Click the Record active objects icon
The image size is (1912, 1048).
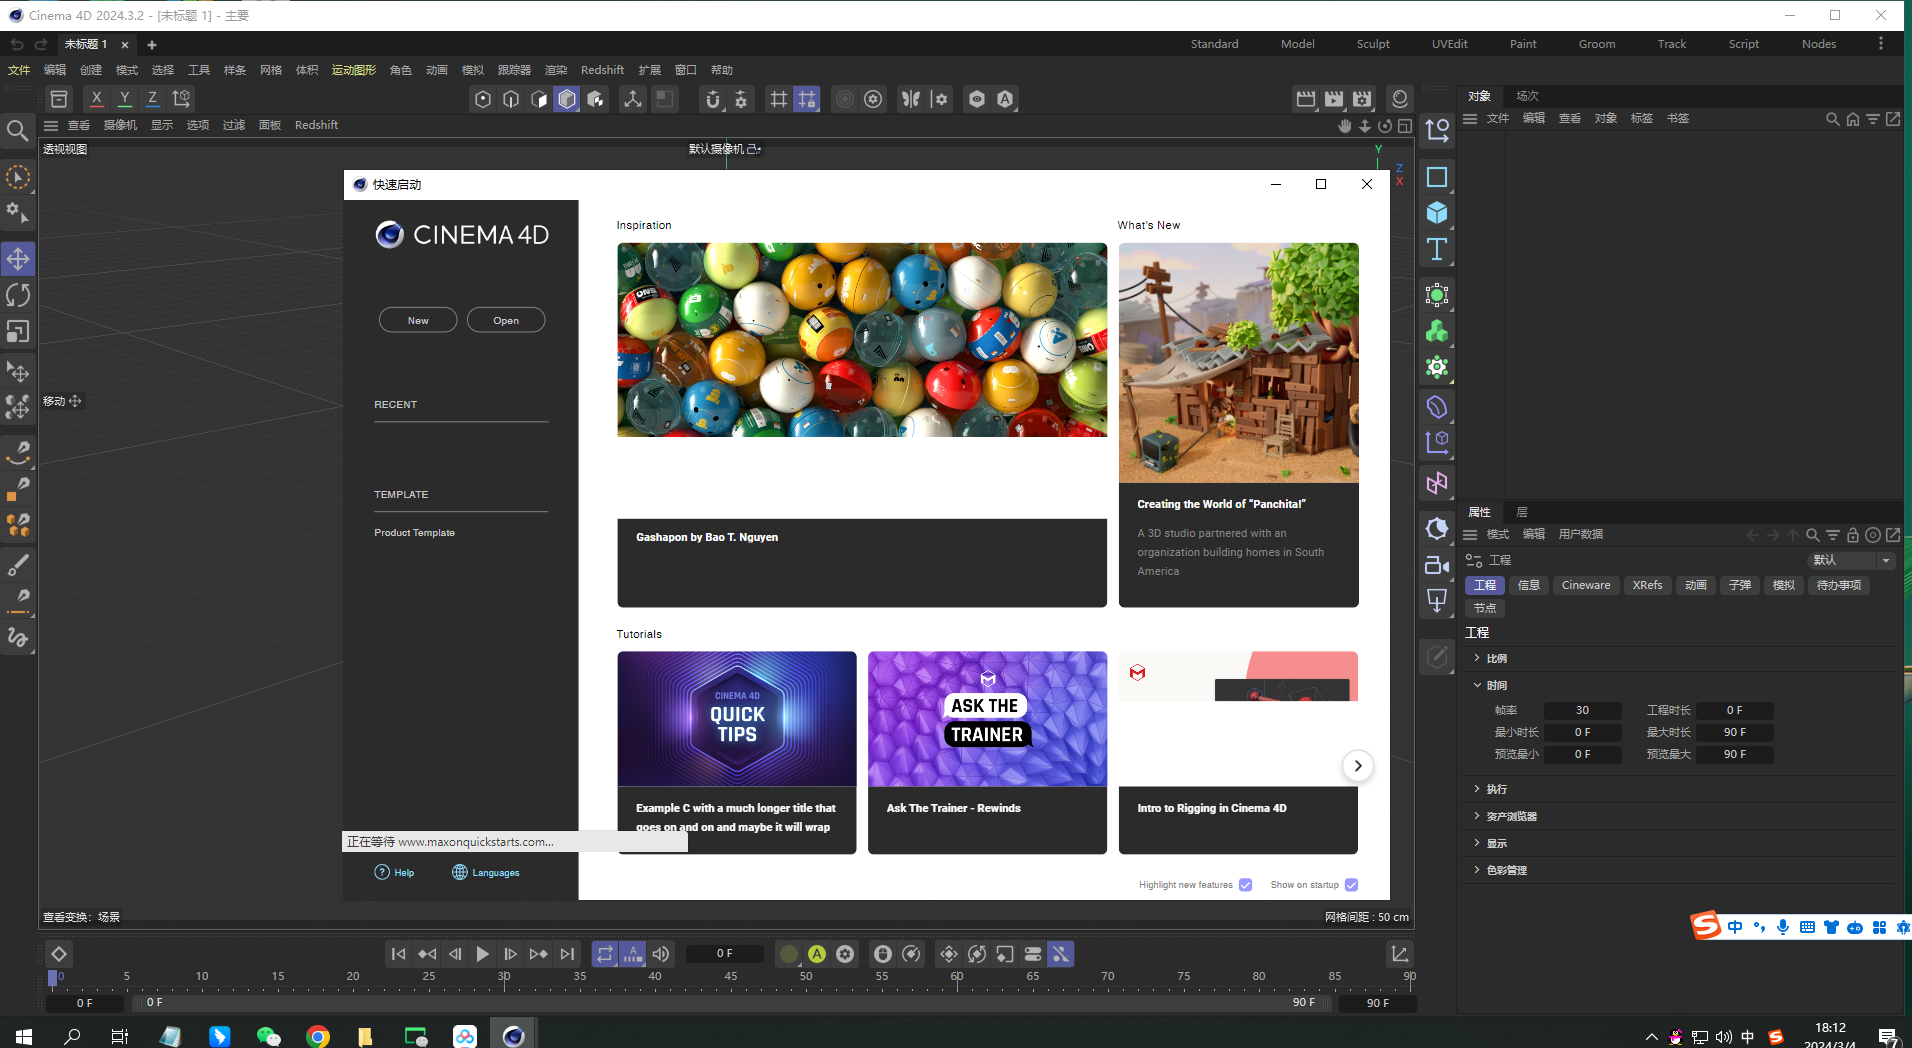click(x=789, y=954)
